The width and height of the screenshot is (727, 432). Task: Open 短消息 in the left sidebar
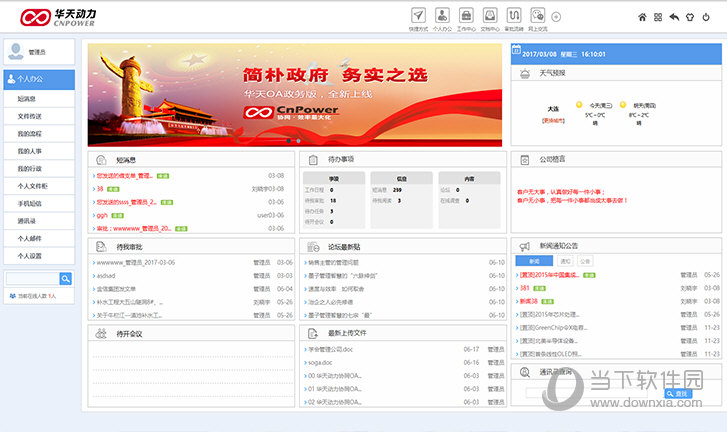point(39,99)
